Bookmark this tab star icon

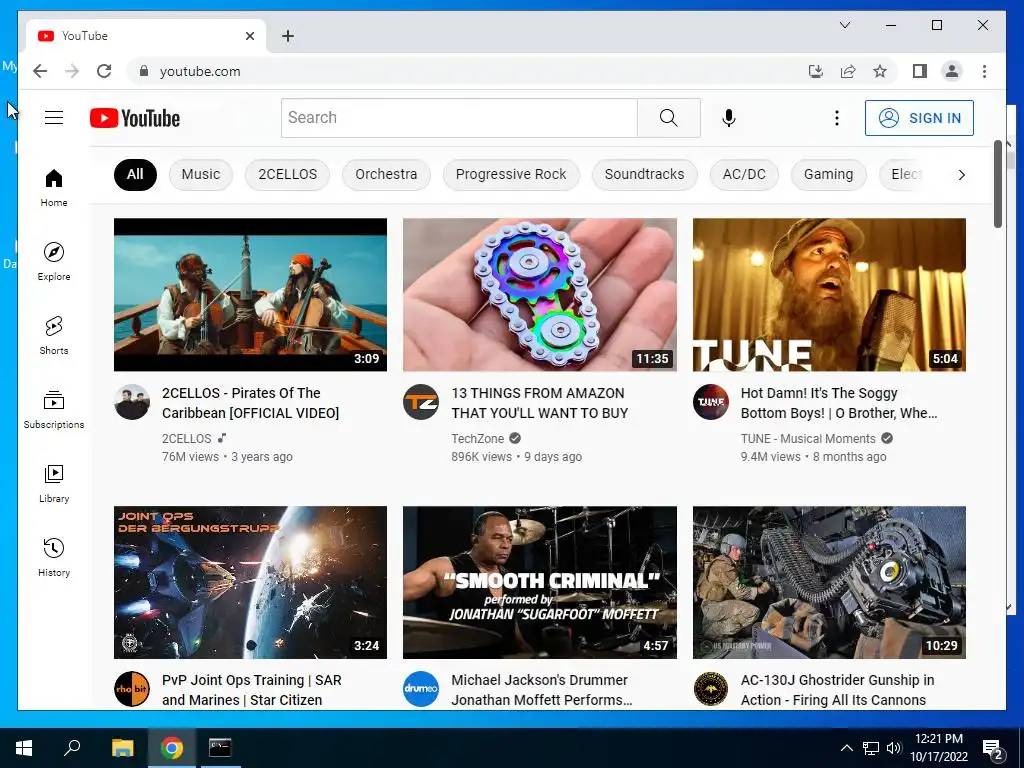click(x=880, y=71)
